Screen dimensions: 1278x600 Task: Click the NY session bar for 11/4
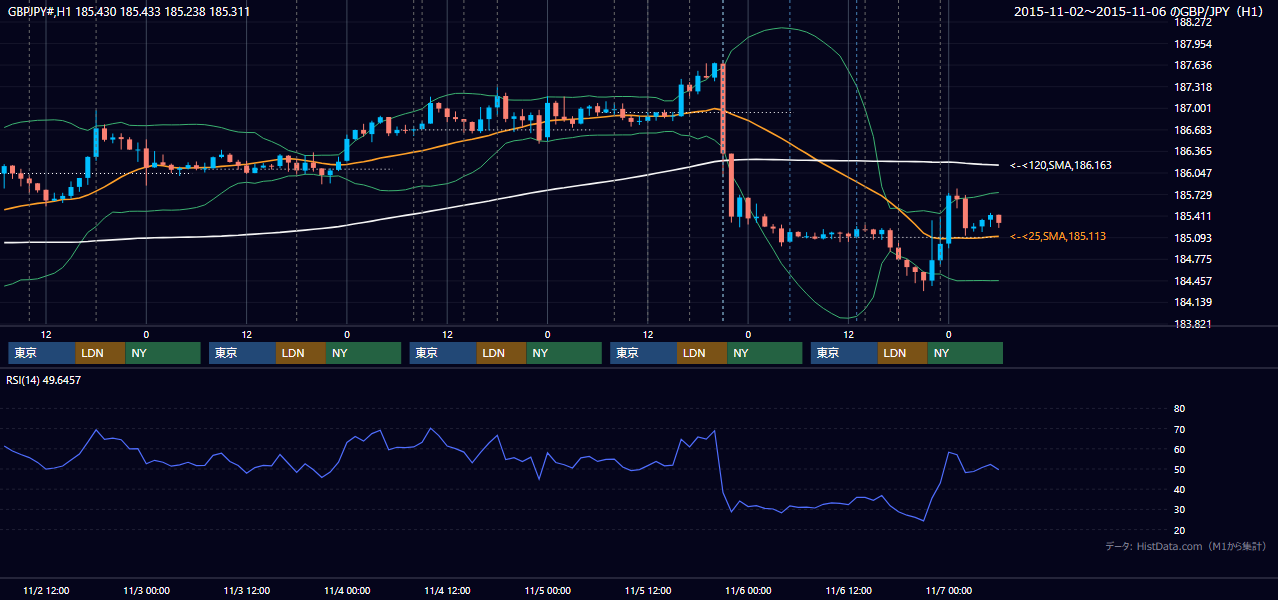click(x=564, y=353)
